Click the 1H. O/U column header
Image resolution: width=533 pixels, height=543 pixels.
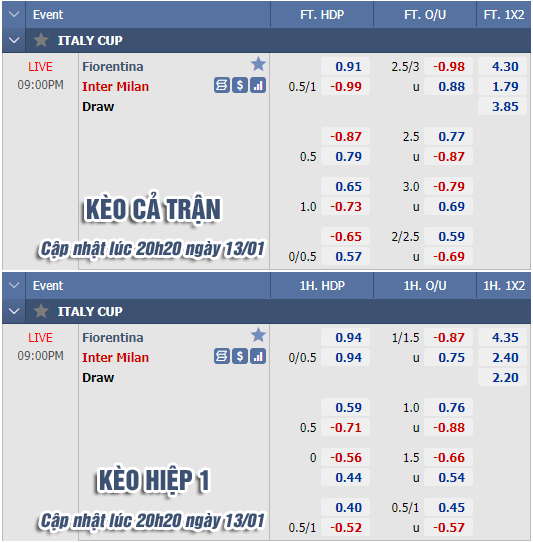click(425, 286)
